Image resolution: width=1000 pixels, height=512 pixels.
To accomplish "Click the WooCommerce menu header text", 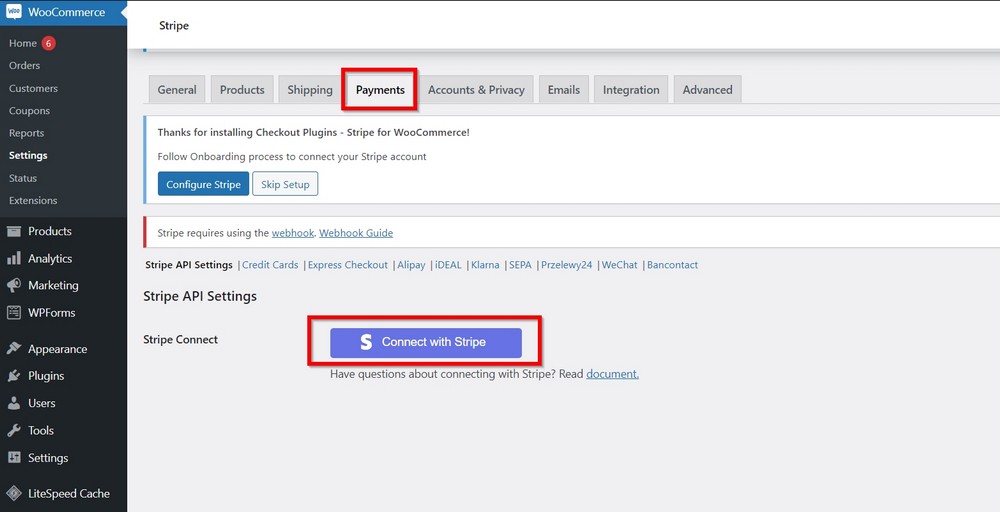I will tap(66, 12).
